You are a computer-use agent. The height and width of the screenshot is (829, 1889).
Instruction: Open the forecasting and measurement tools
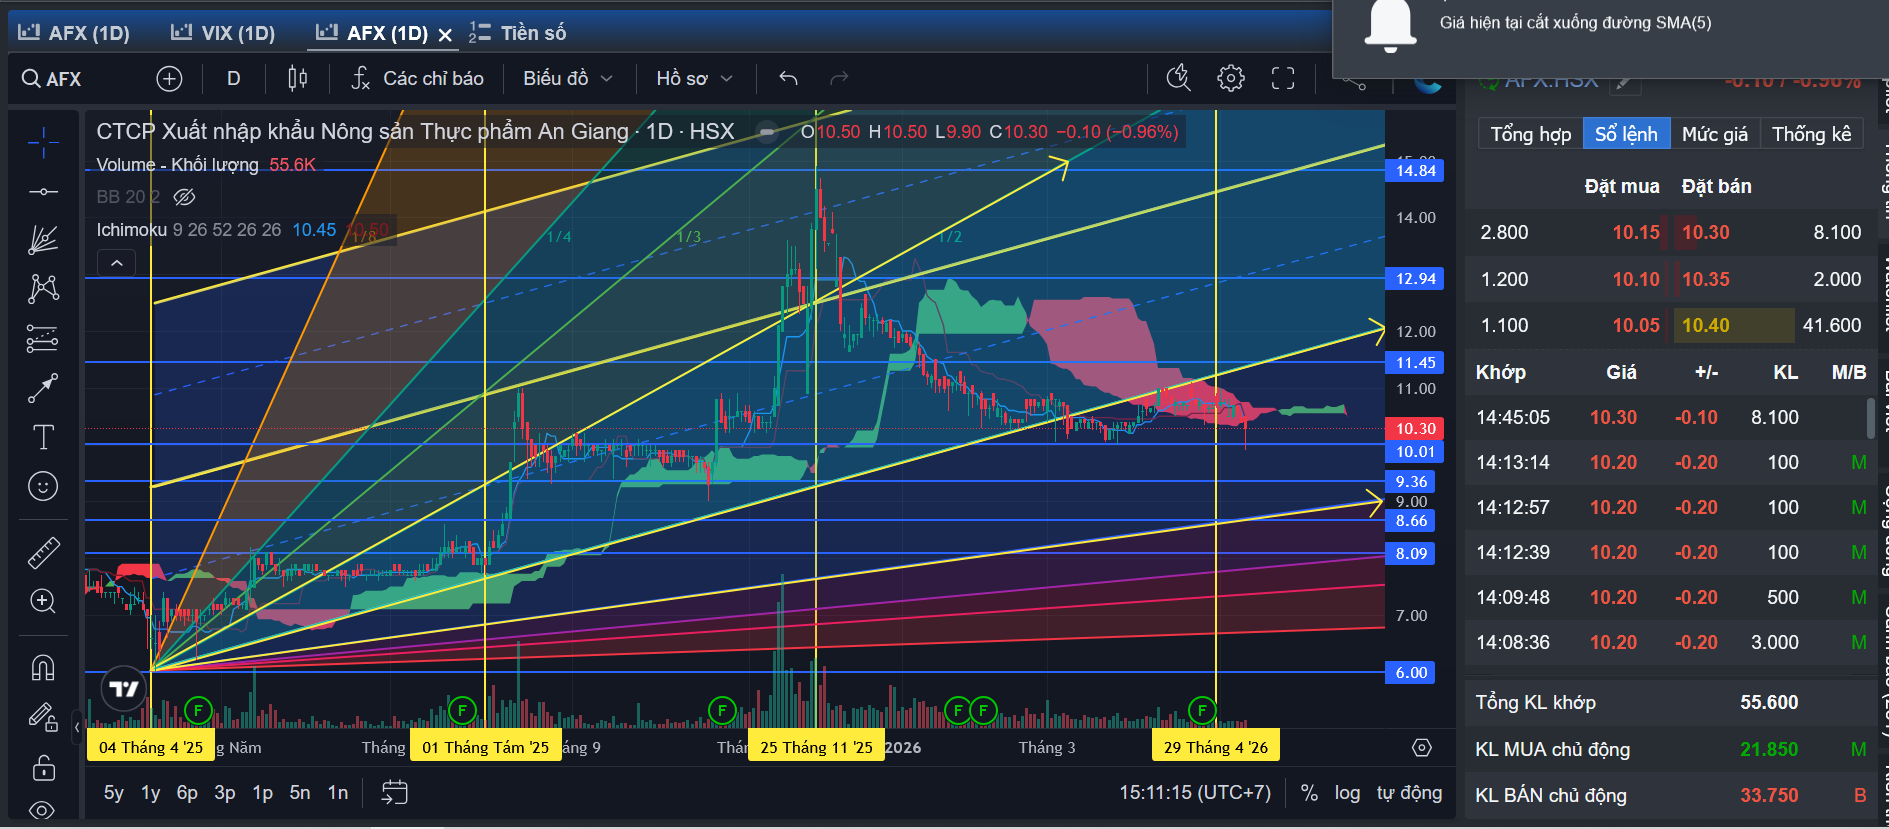43,339
